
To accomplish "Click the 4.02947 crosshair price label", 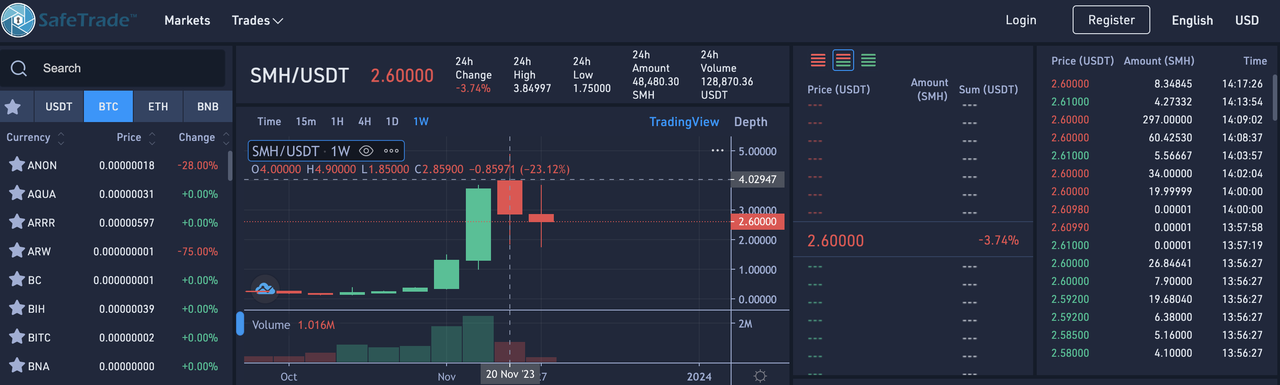I will [x=759, y=179].
